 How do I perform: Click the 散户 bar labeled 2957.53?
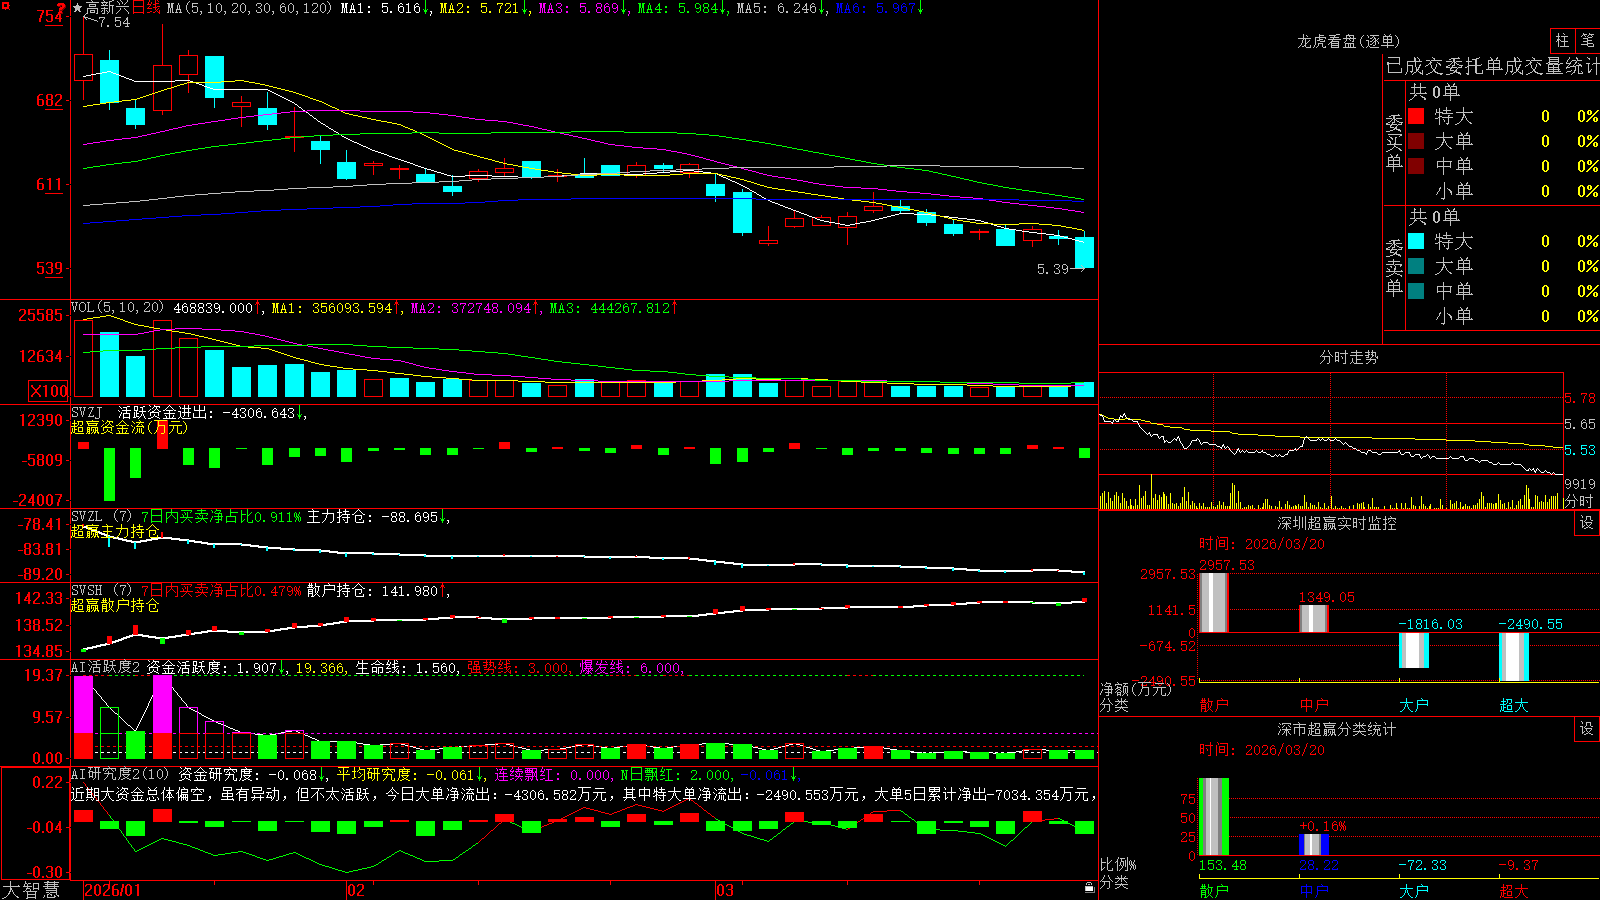point(1213,602)
